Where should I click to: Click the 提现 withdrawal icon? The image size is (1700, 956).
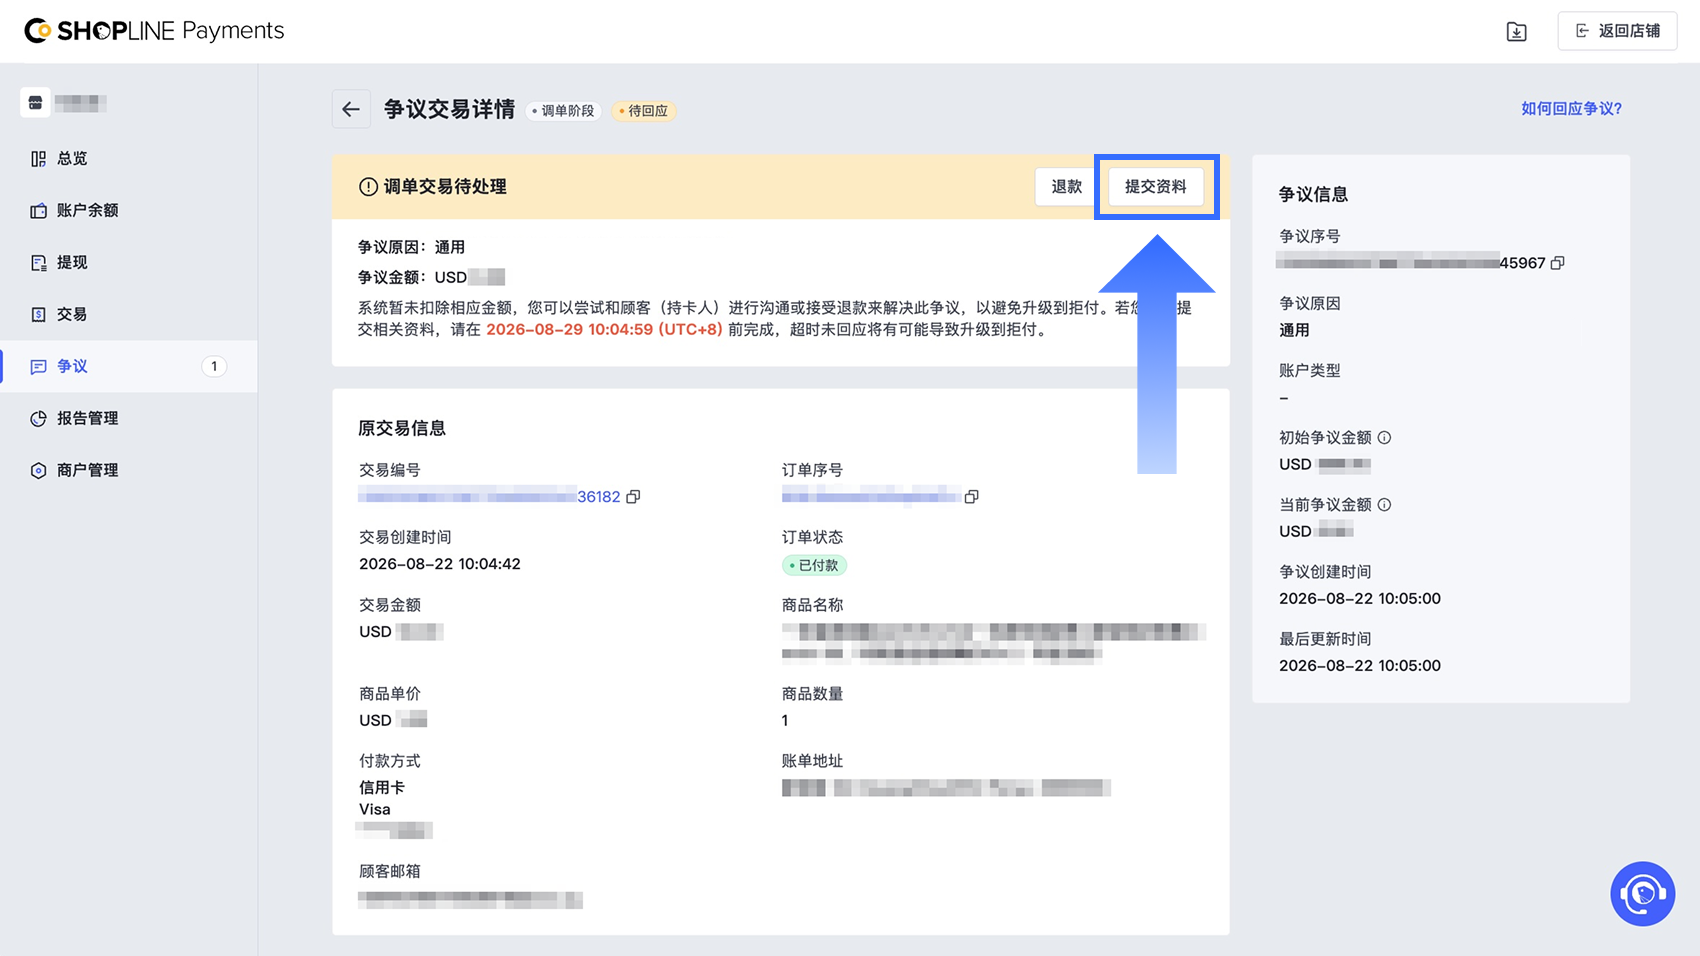point(38,263)
